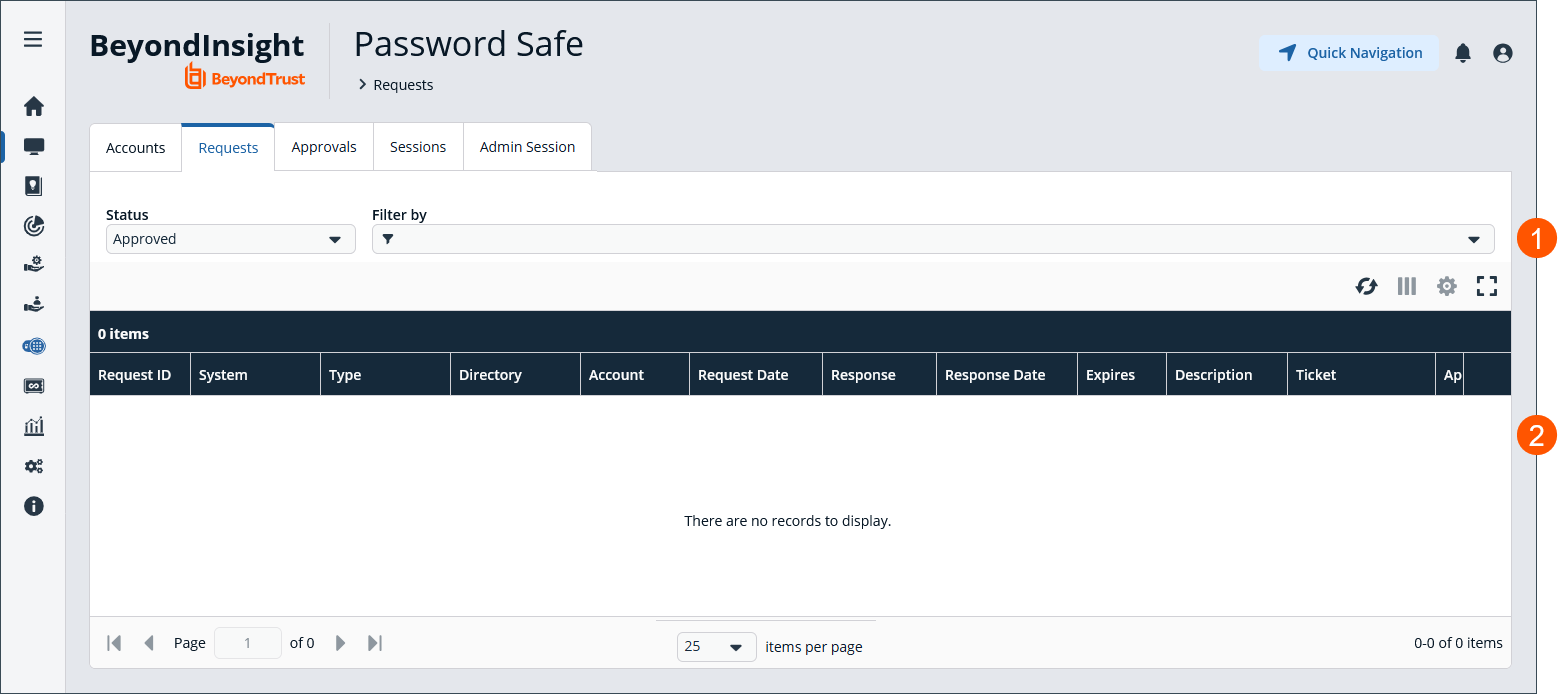
Task: Switch to the Approvals tab
Action: (323, 146)
